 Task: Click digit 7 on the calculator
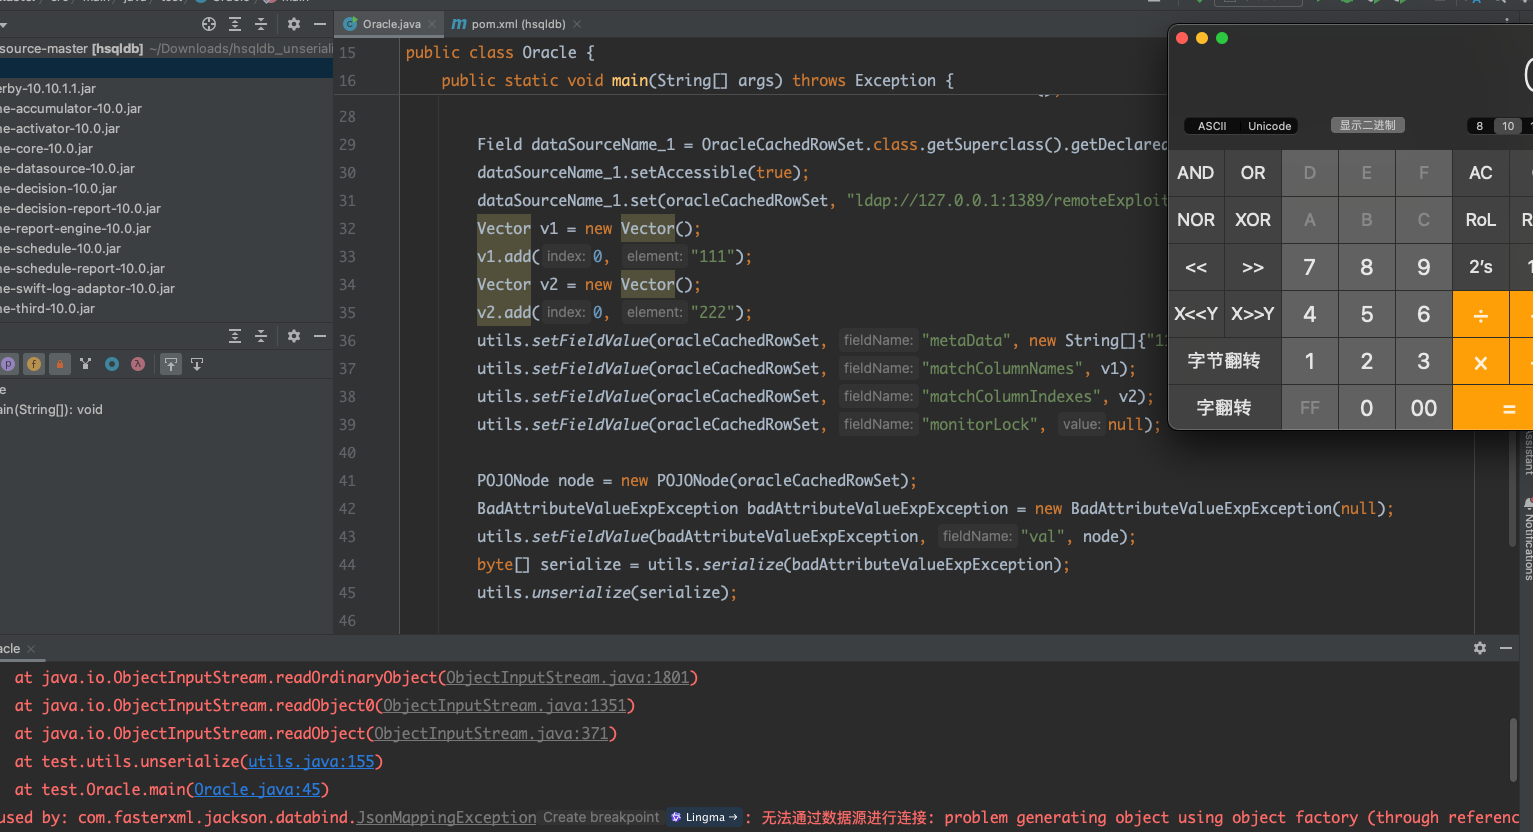1310,267
